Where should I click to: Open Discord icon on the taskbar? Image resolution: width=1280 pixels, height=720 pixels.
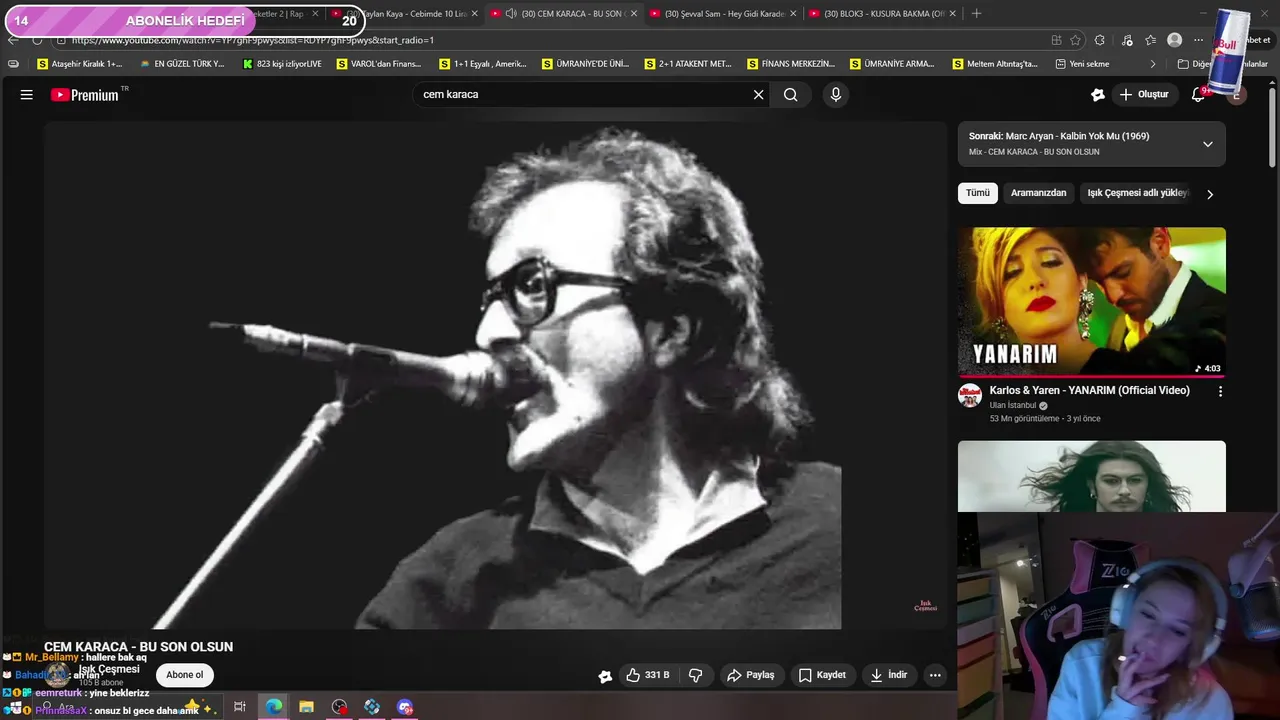click(x=405, y=707)
